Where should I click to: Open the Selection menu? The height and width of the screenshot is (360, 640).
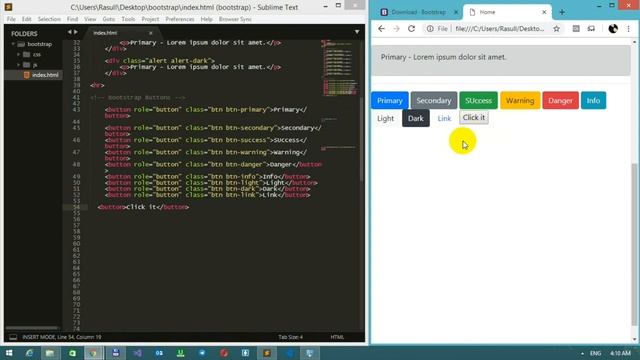pyautogui.click(x=49, y=19)
